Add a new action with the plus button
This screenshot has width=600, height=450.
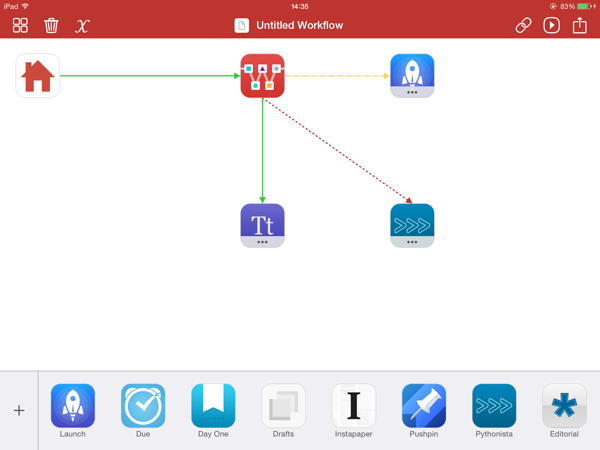tap(19, 411)
